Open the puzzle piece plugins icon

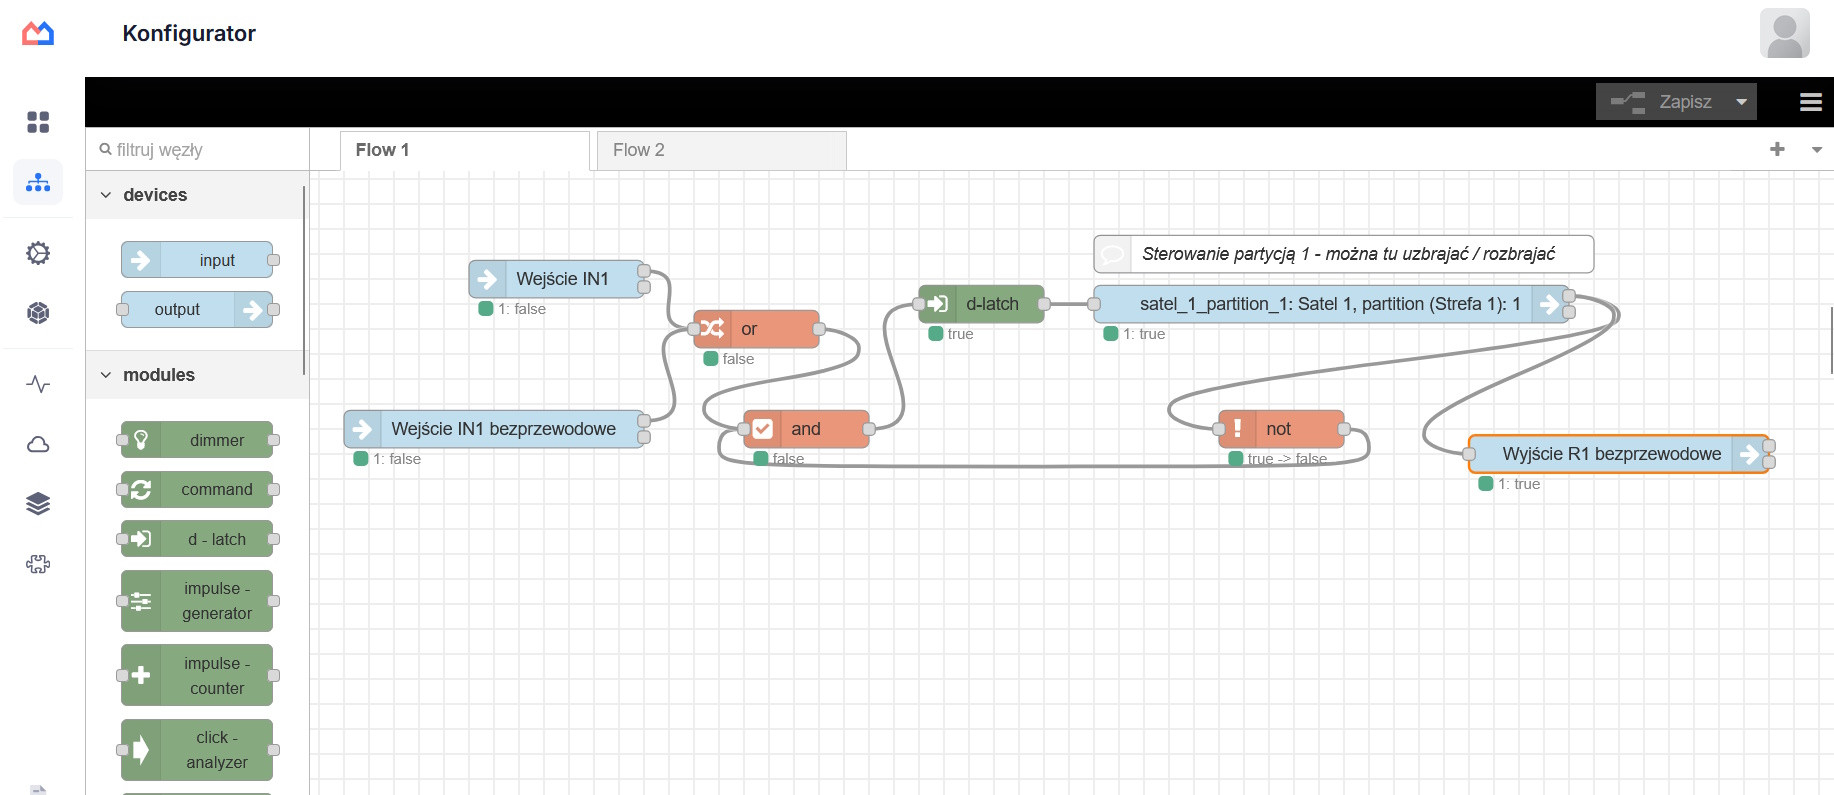point(38,564)
